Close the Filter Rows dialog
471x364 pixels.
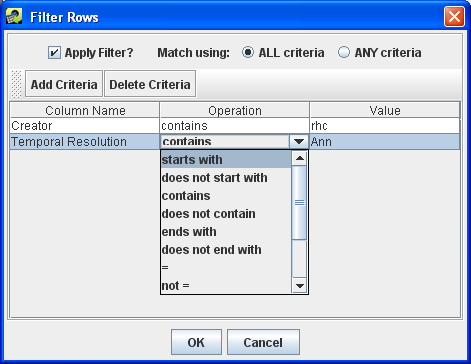point(454,16)
